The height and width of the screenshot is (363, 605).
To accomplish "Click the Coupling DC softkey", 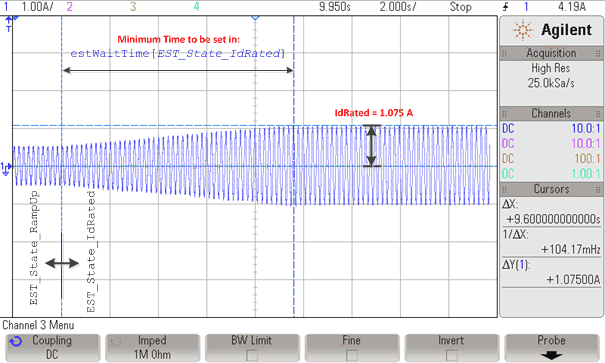I will (x=52, y=348).
